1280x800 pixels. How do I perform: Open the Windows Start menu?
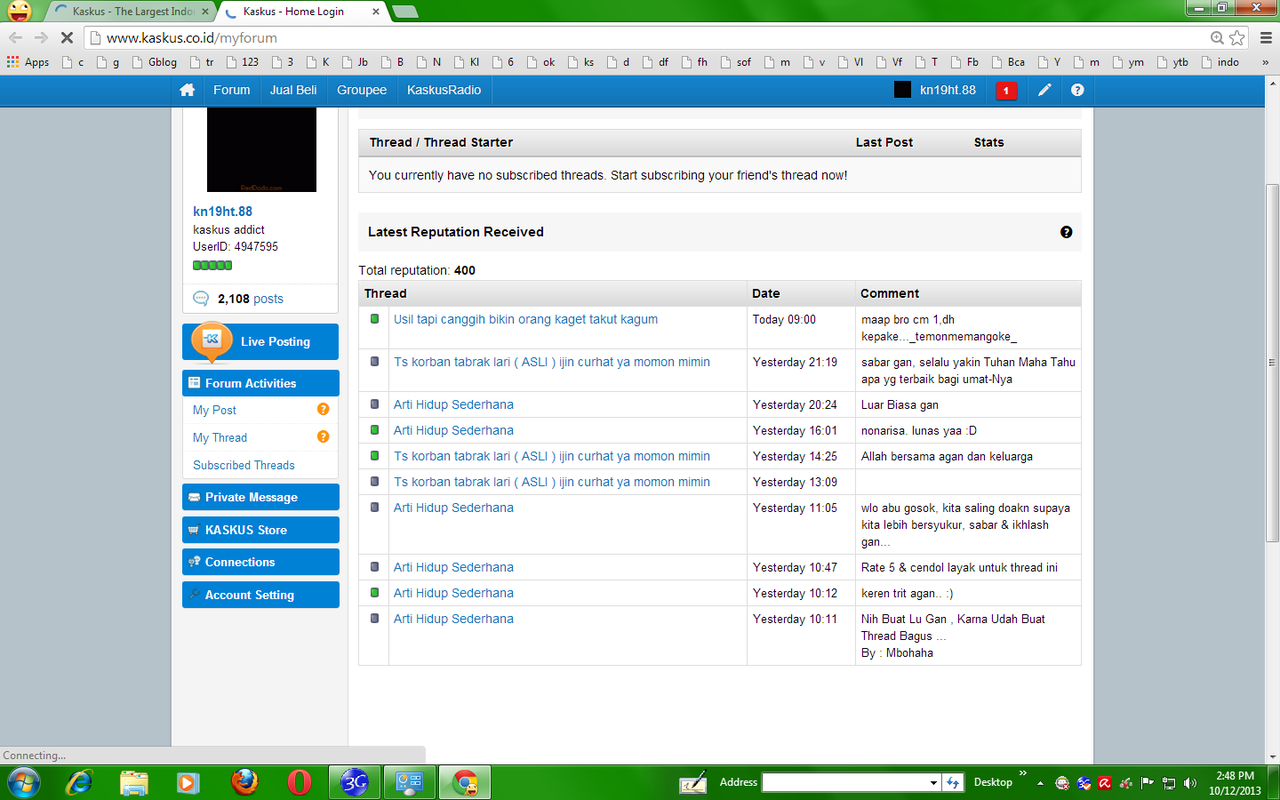pos(22,782)
